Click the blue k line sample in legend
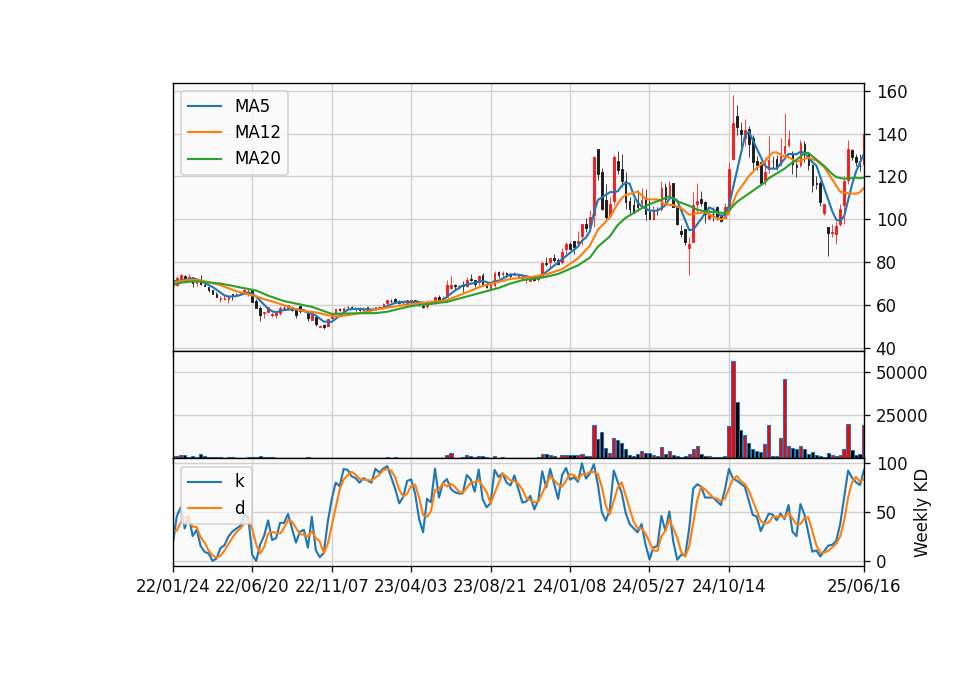The image size is (960, 690). pyautogui.click(x=204, y=482)
